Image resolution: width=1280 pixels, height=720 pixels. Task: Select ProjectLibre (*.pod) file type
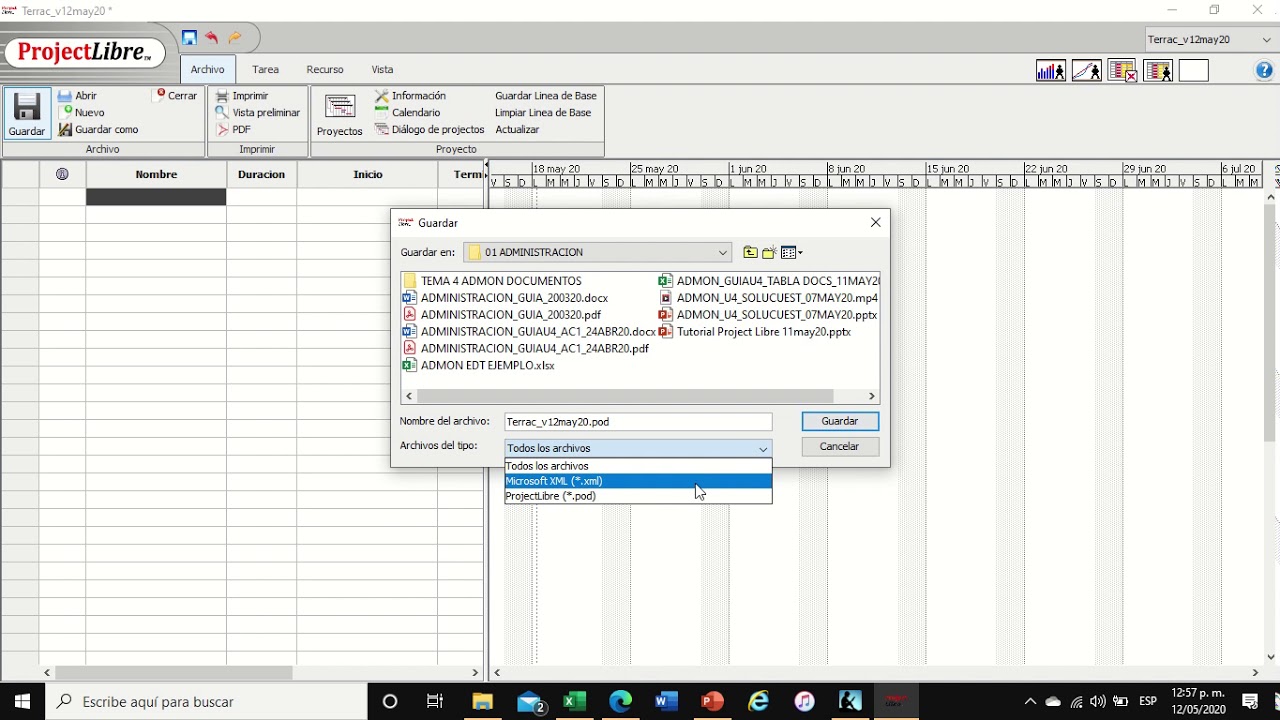coord(638,496)
